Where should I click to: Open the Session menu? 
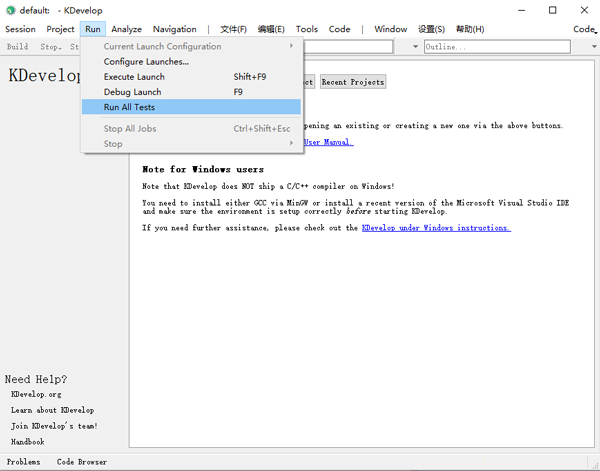(20, 29)
